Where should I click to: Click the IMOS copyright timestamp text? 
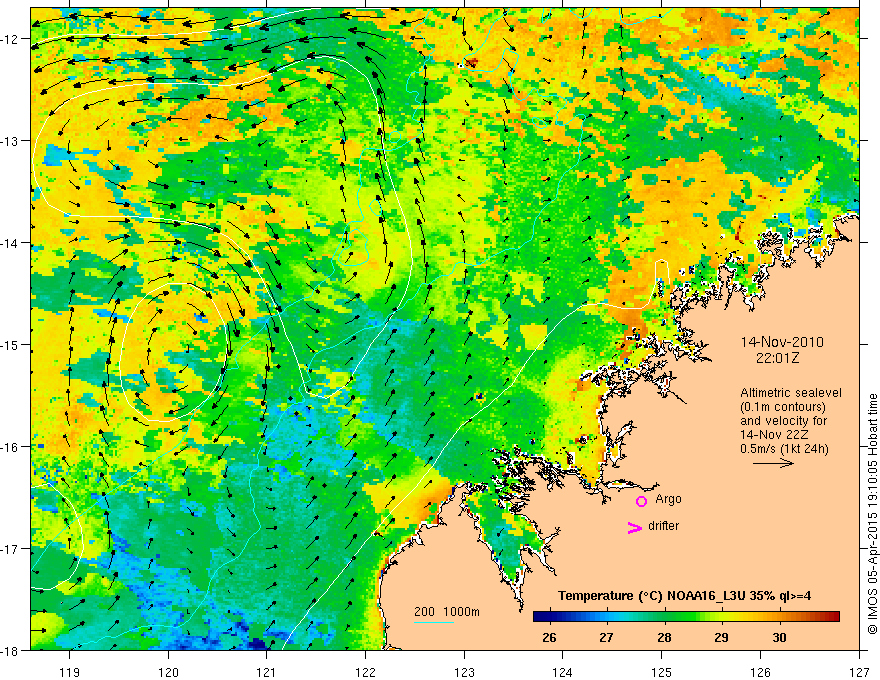coord(872,514)
